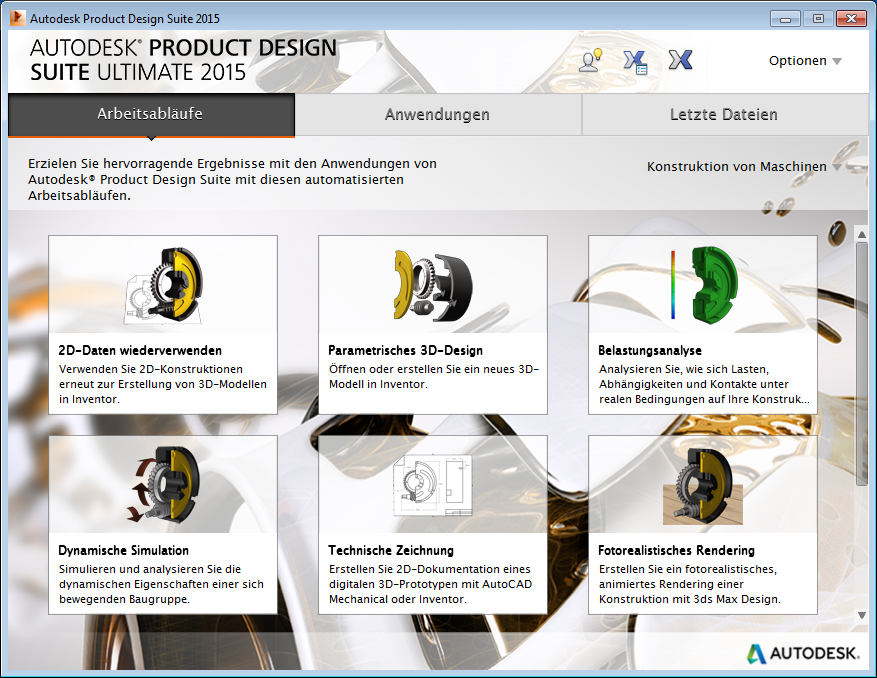Click the scrollbar up arrow

(862, 235)
